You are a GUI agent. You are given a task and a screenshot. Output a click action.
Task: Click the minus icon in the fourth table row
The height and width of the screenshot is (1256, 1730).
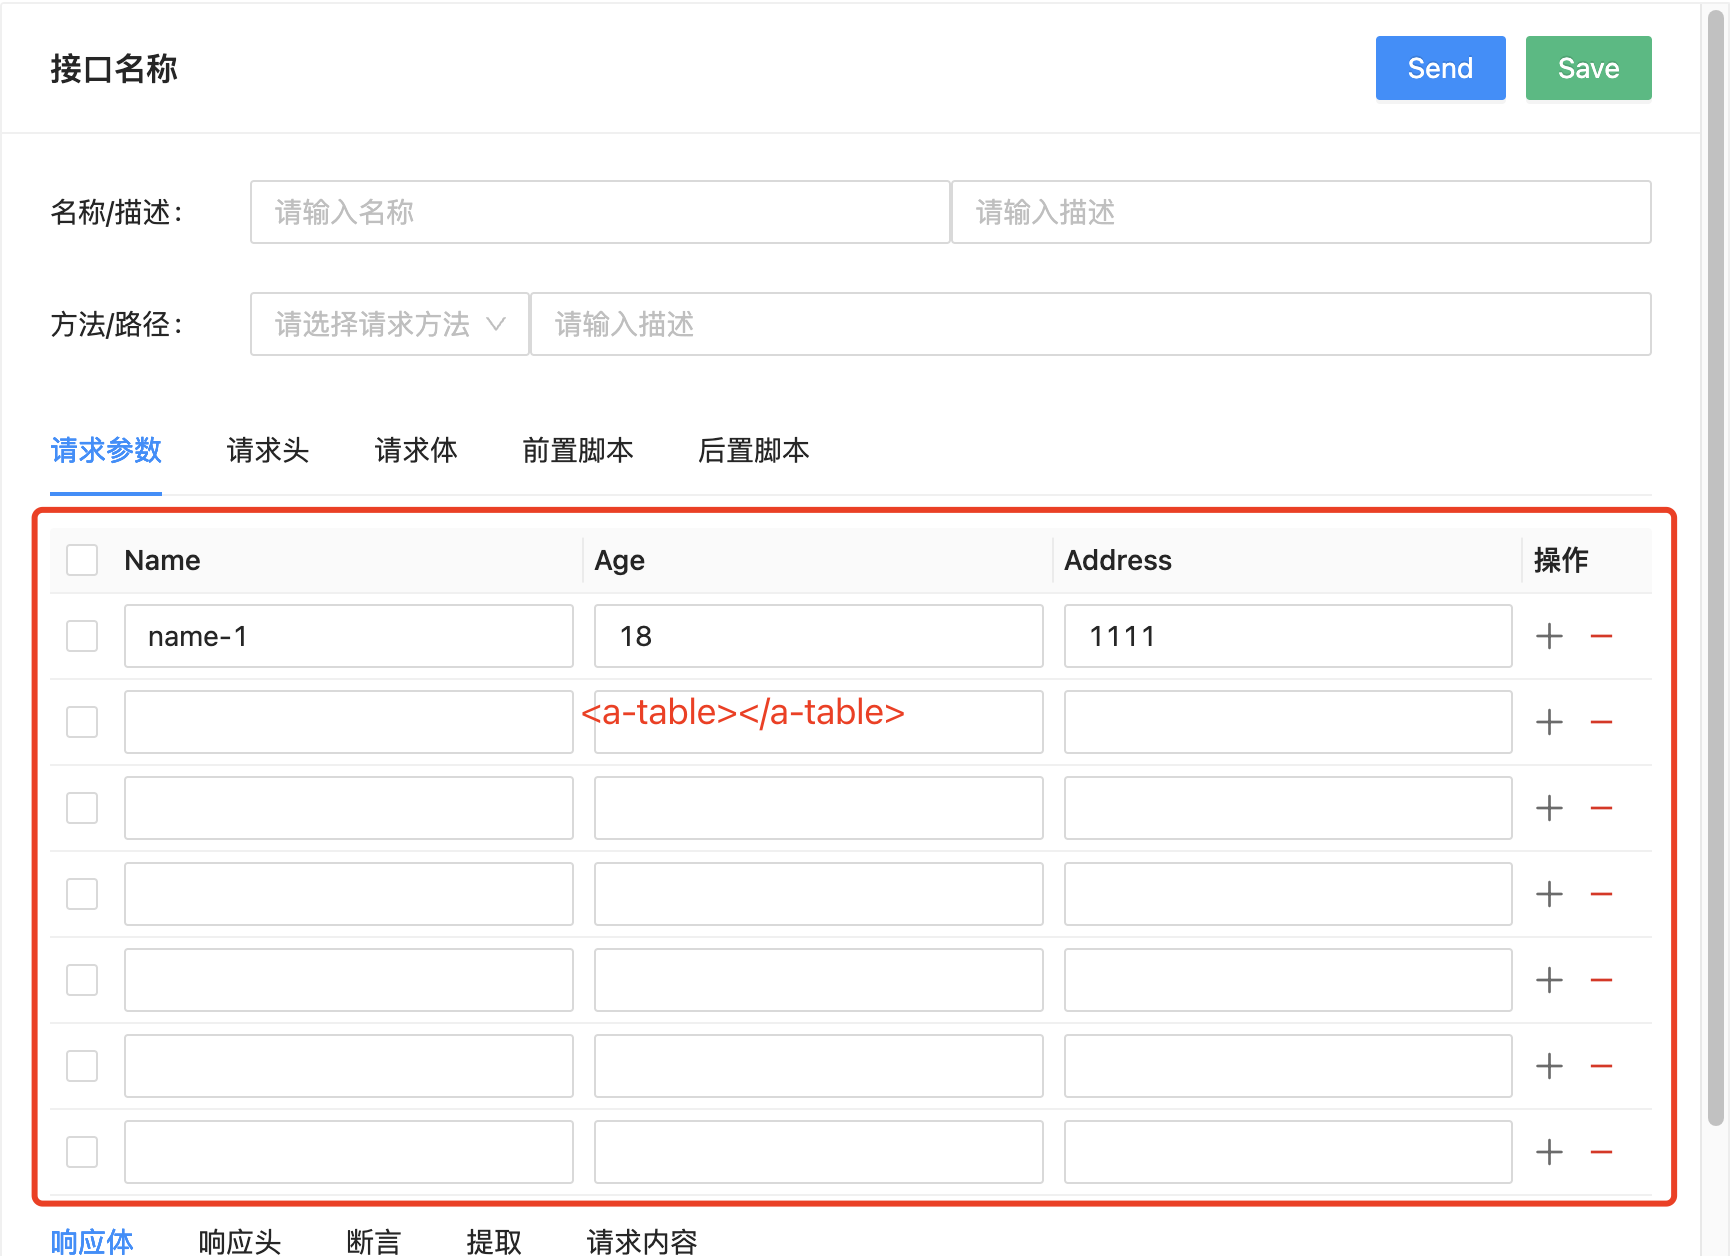[x=1601, y=894]
